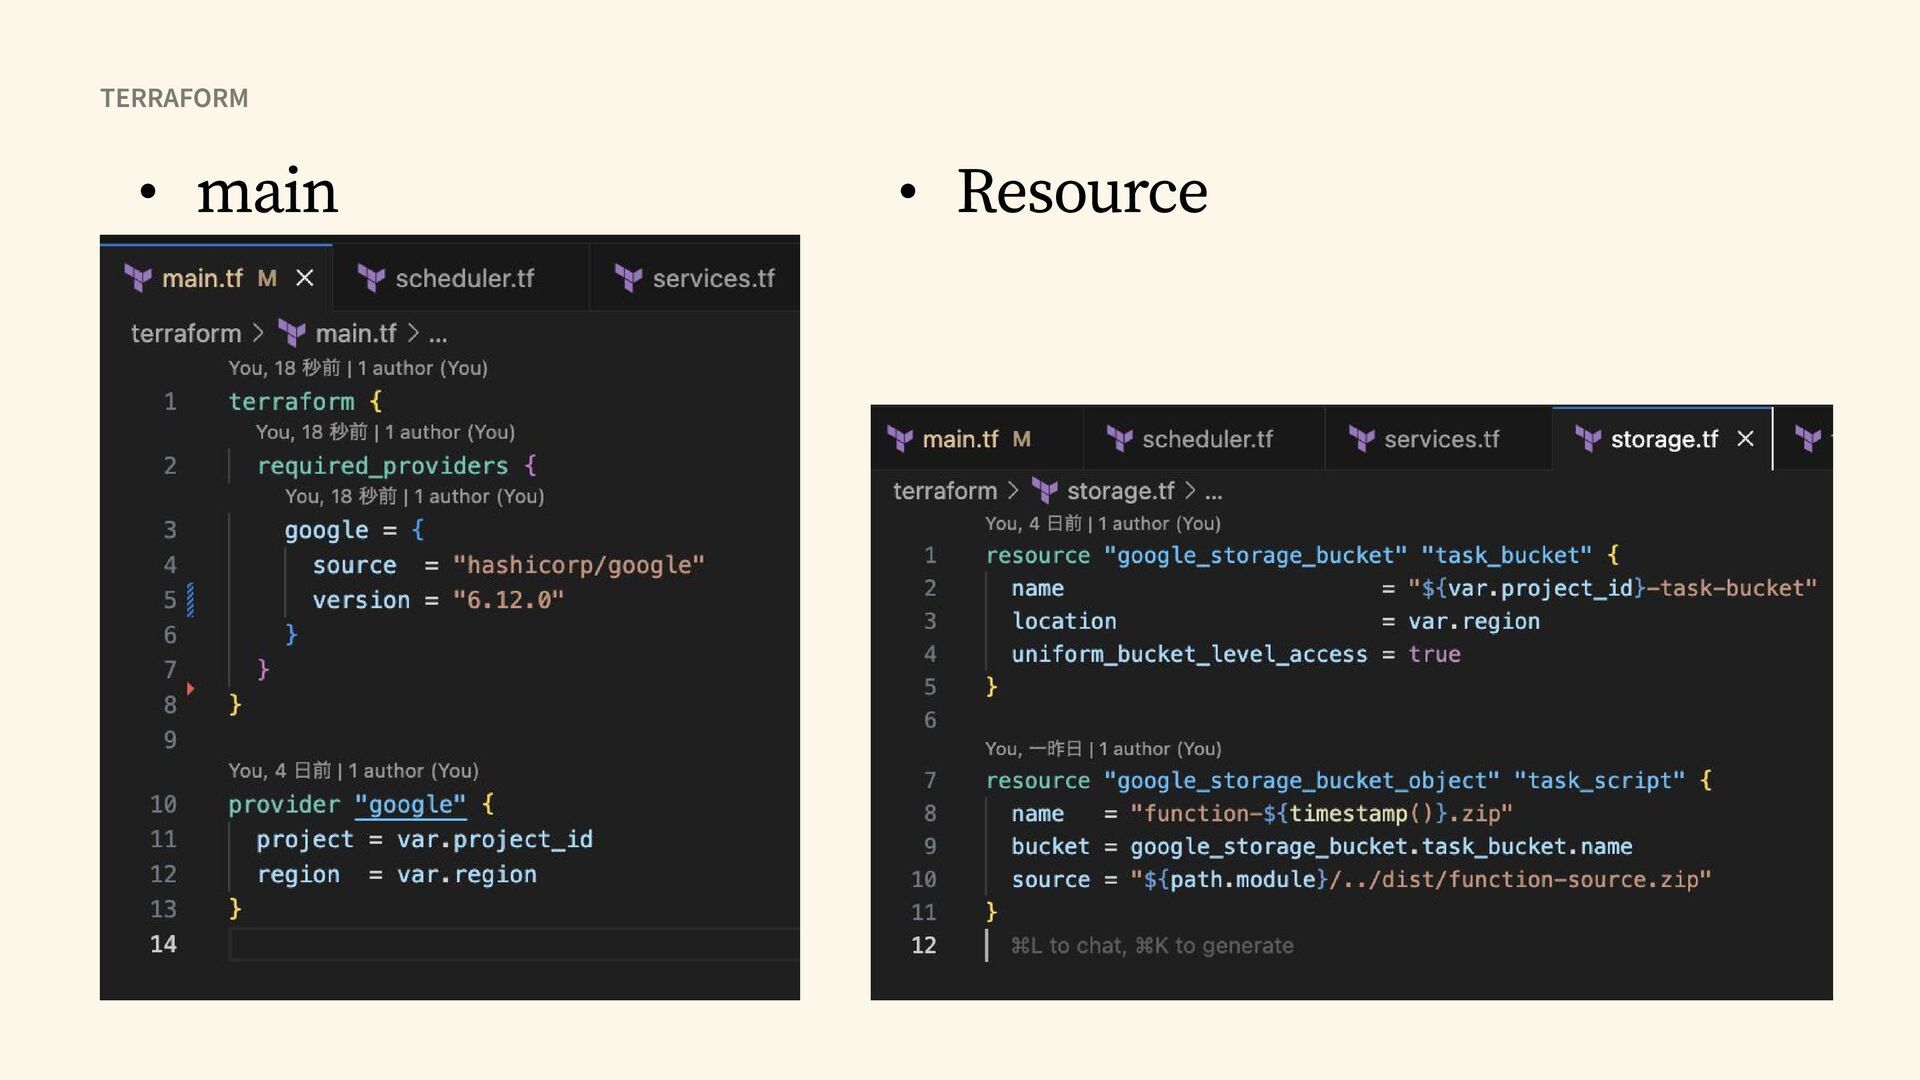Close storage.tf tab
The height and width of the screenshot is (1080, 1920).
click(x=1745, y=439)
